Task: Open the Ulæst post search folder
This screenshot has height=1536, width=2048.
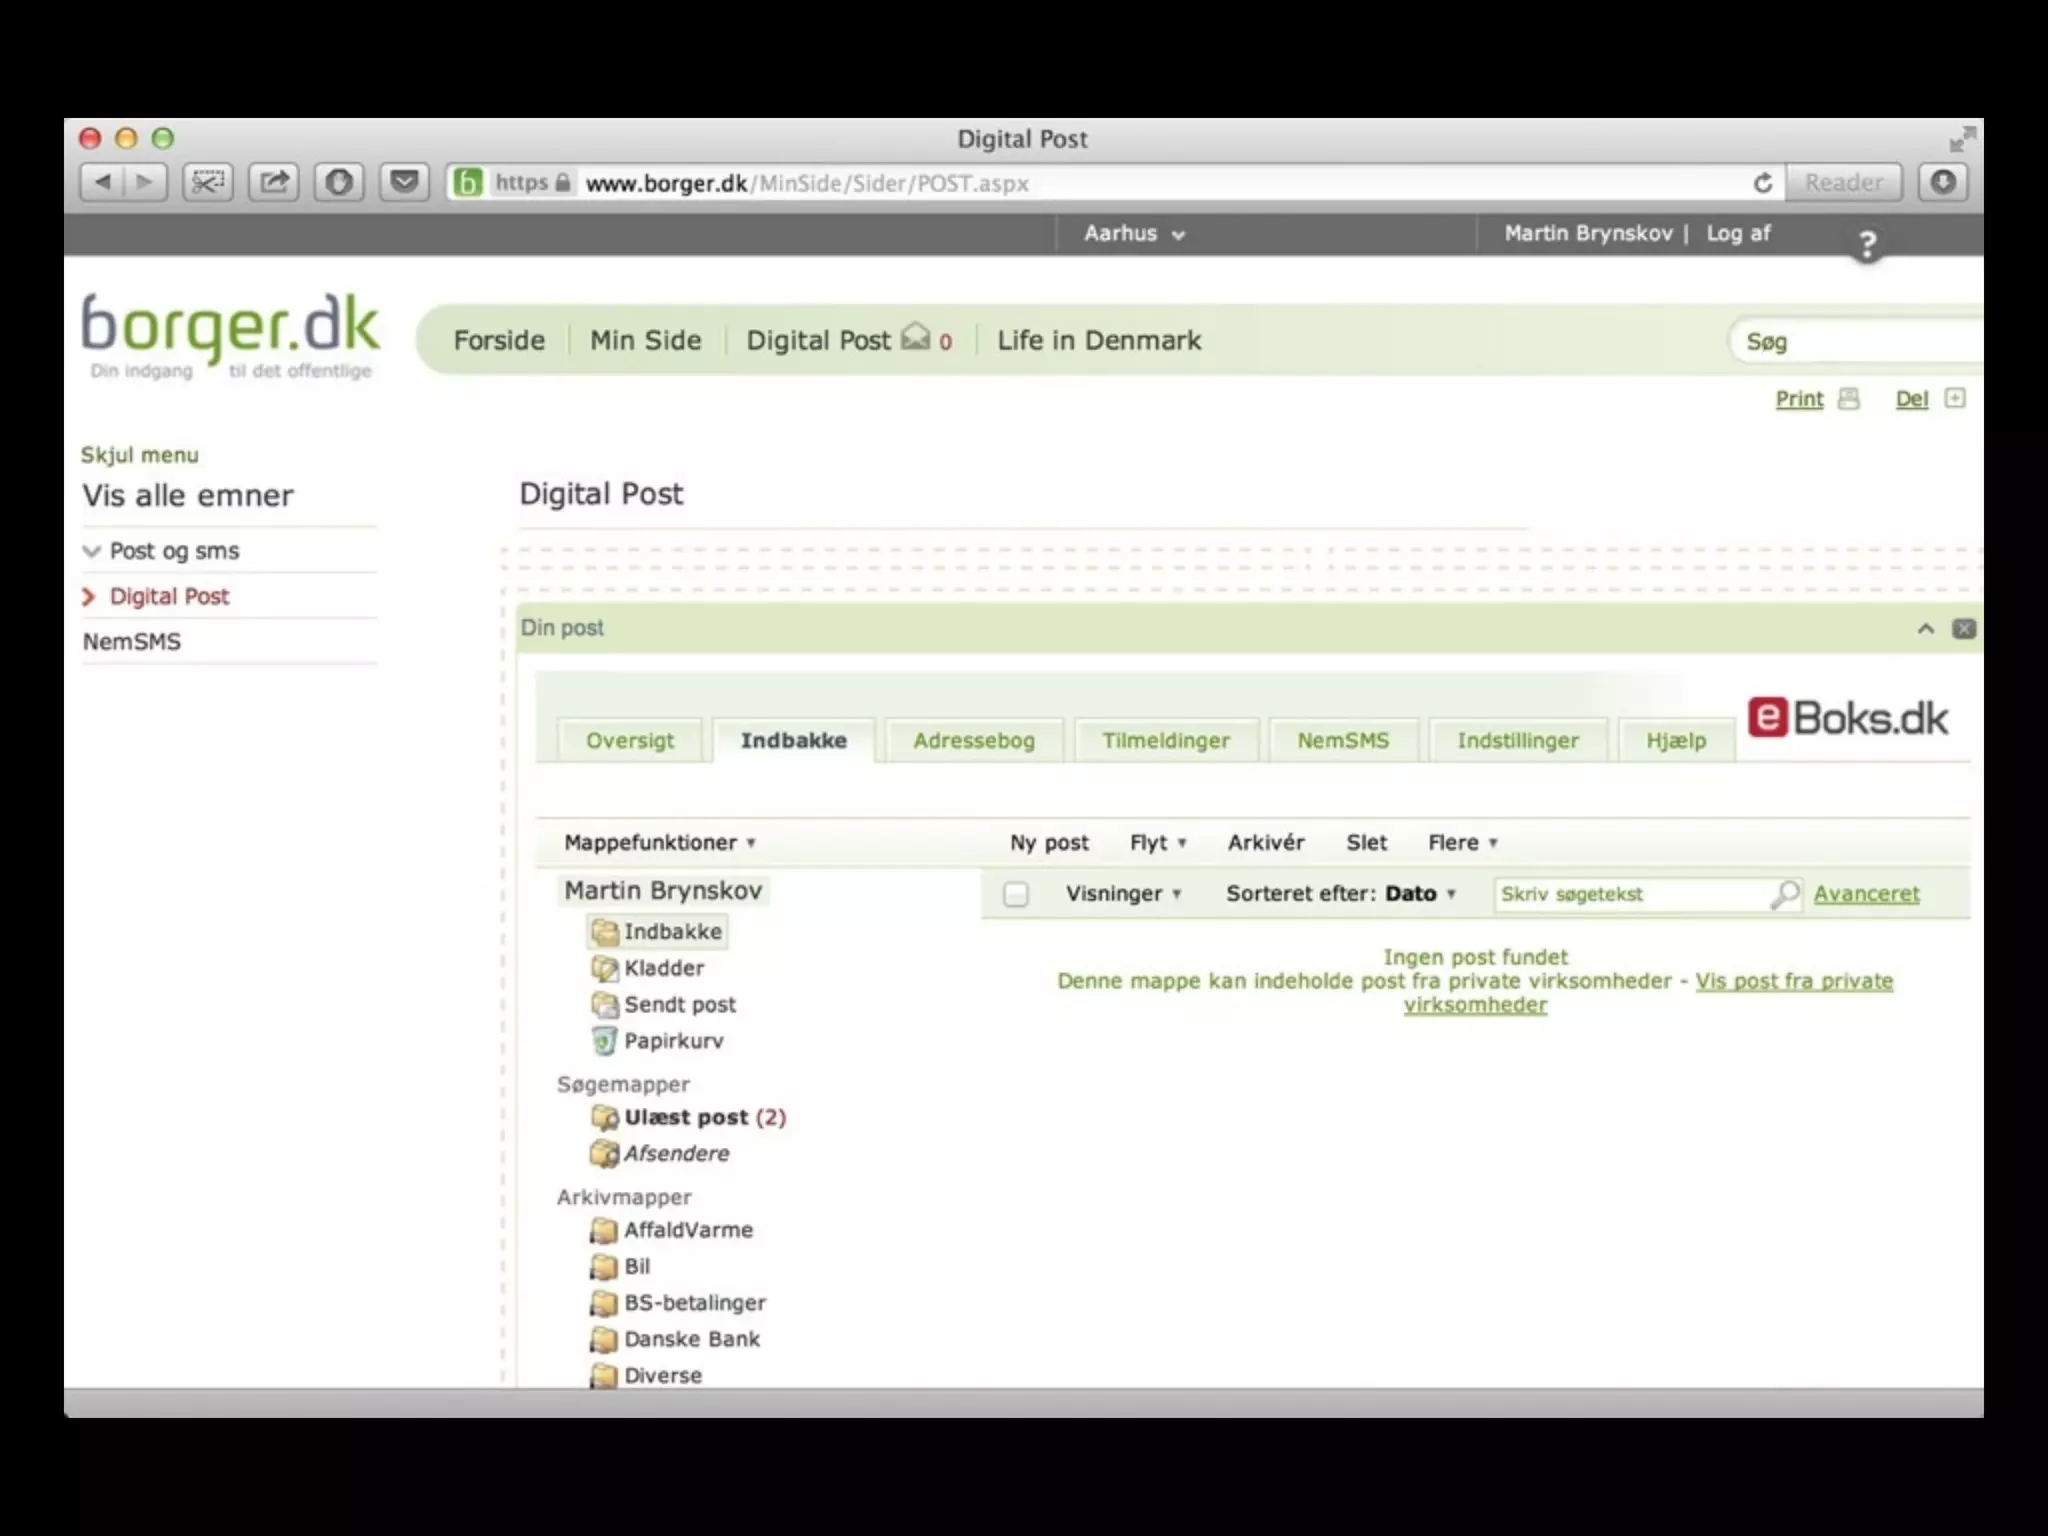Action: (686, 1118)
